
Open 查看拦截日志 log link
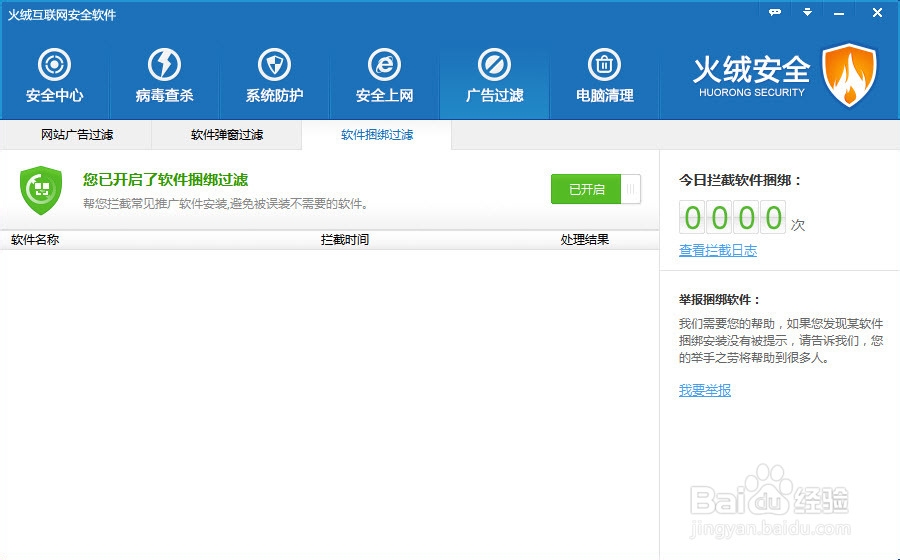click(x=717, y=250)
